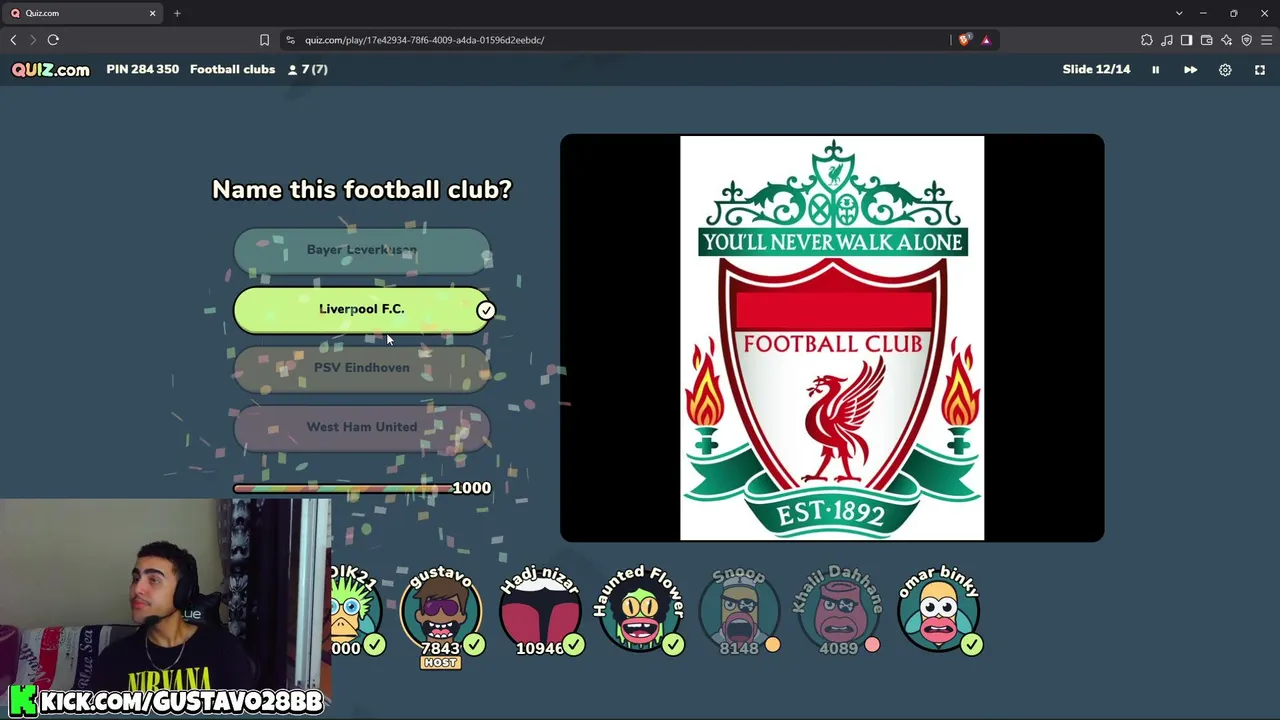The image size is (1280, 720).
Task: Click Hadj nizar's score 10946
Action: (539, 649)
